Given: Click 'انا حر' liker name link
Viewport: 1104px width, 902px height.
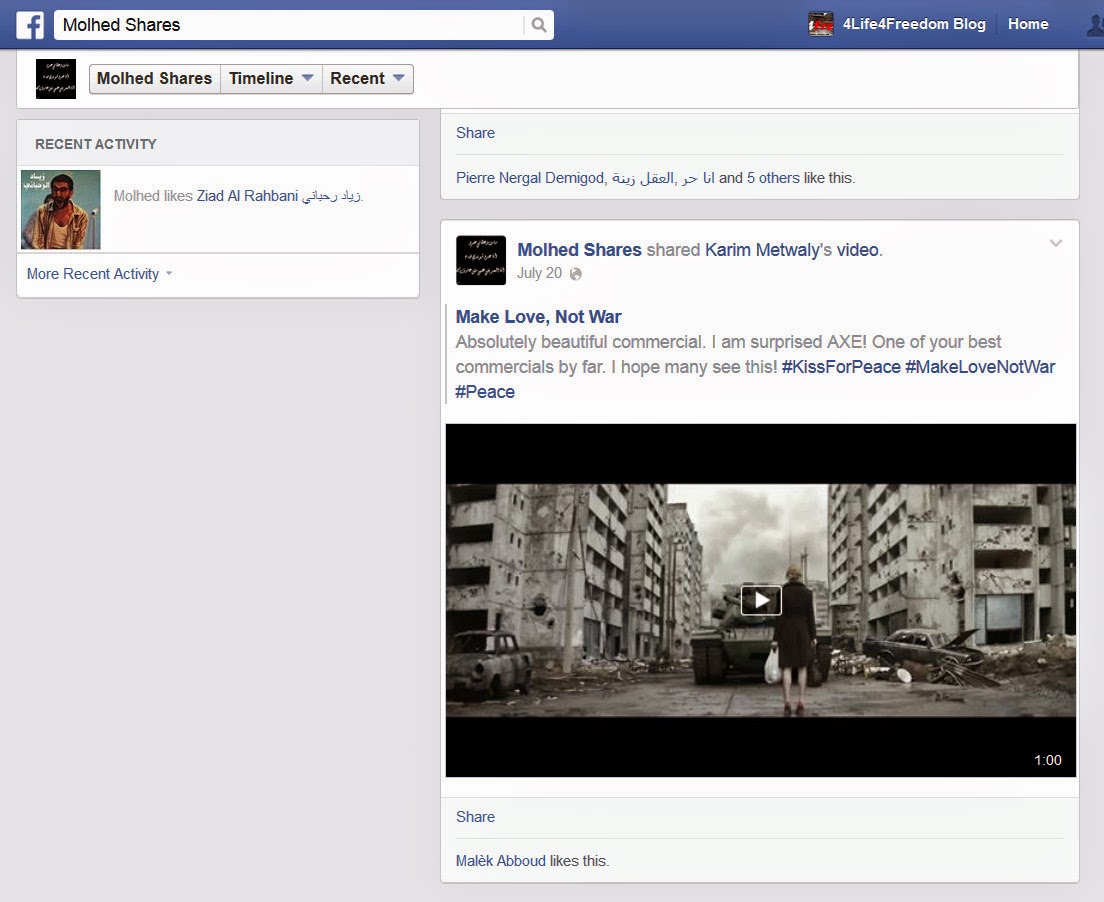Looking at the screenshot, I should [698, 178].
